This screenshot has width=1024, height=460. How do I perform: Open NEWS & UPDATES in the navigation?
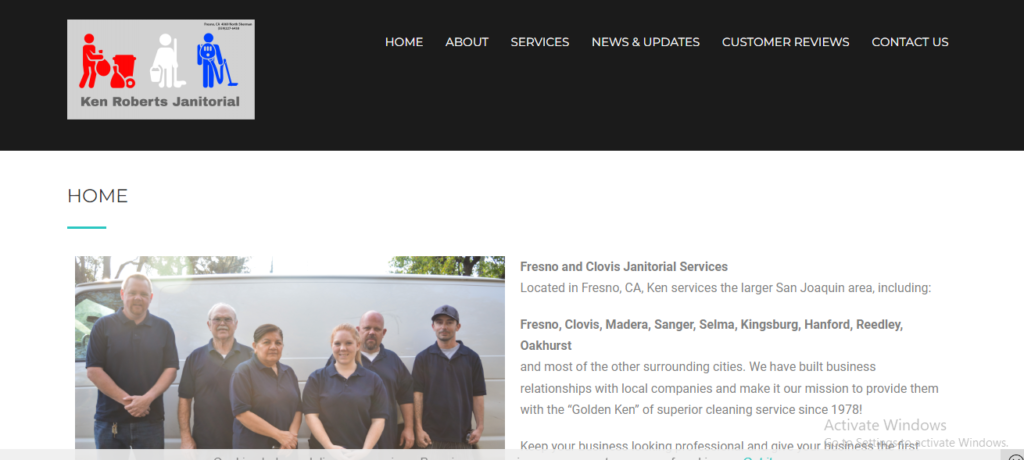pos(645,42)
